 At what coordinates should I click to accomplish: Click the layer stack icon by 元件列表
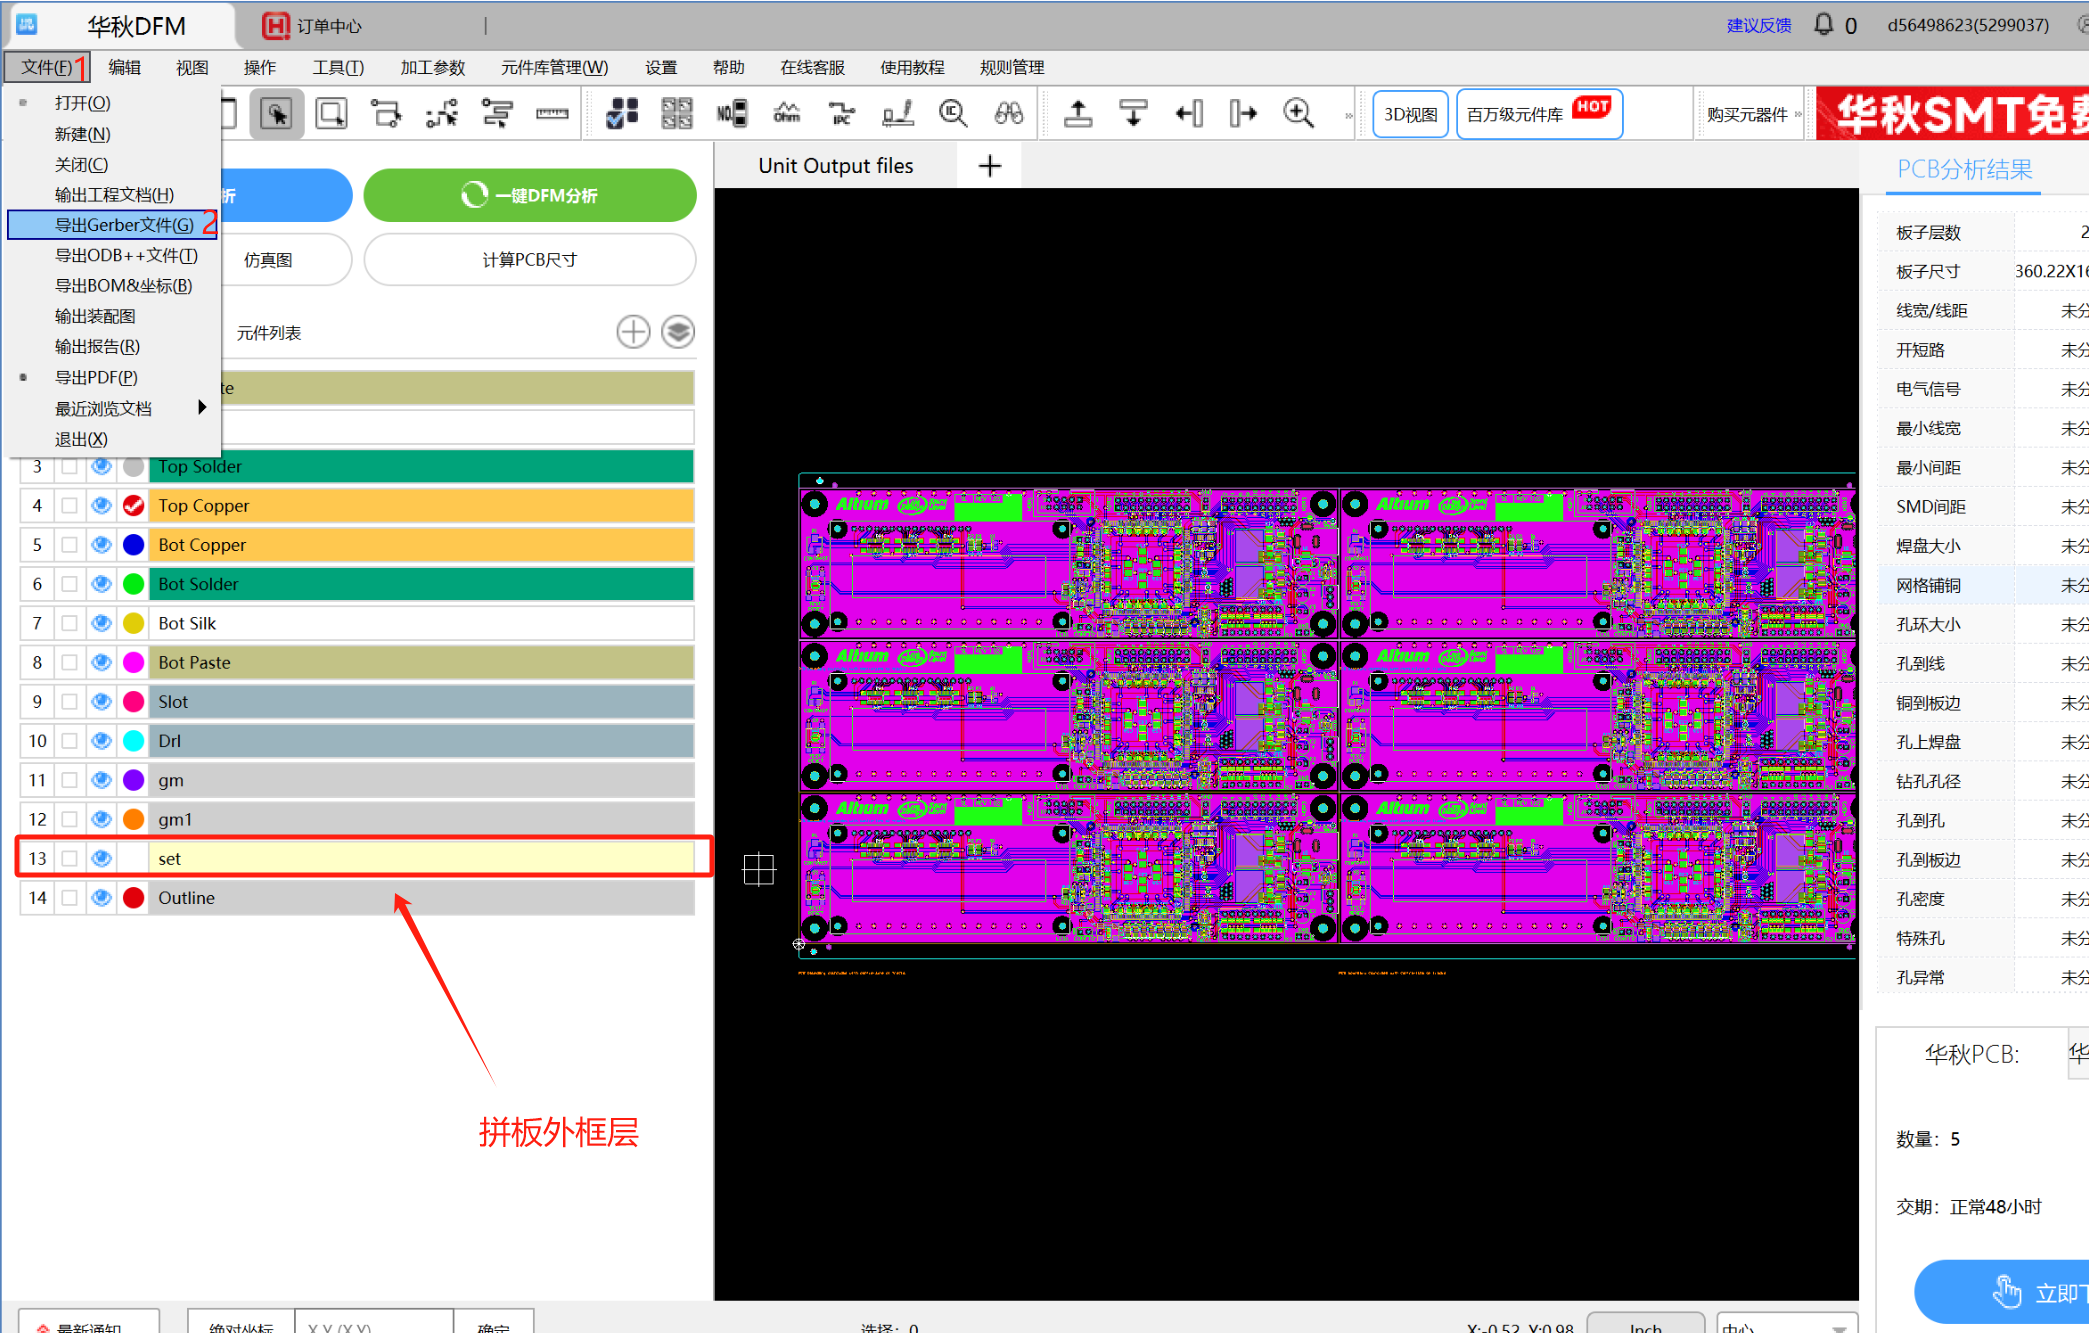(678, 332)
